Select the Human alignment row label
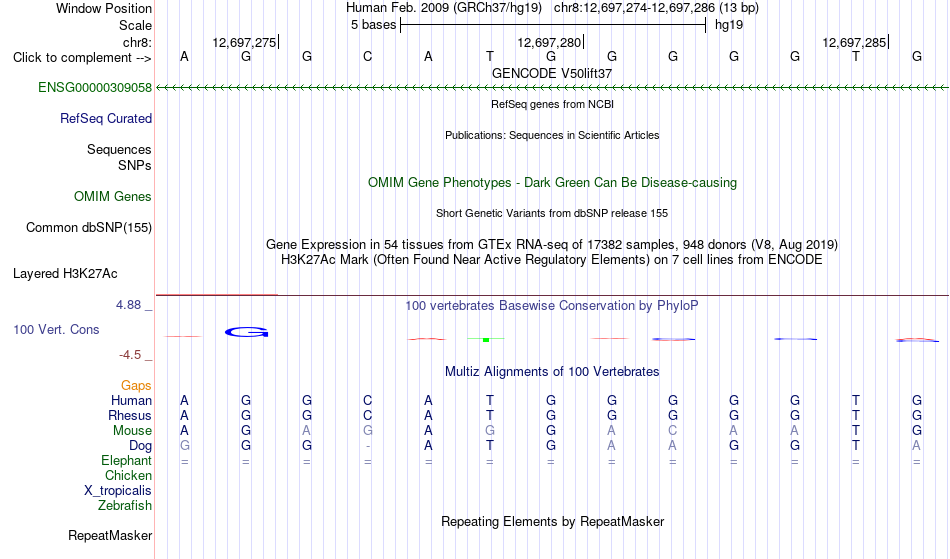 pyautogui.click(x=131, y=400)
